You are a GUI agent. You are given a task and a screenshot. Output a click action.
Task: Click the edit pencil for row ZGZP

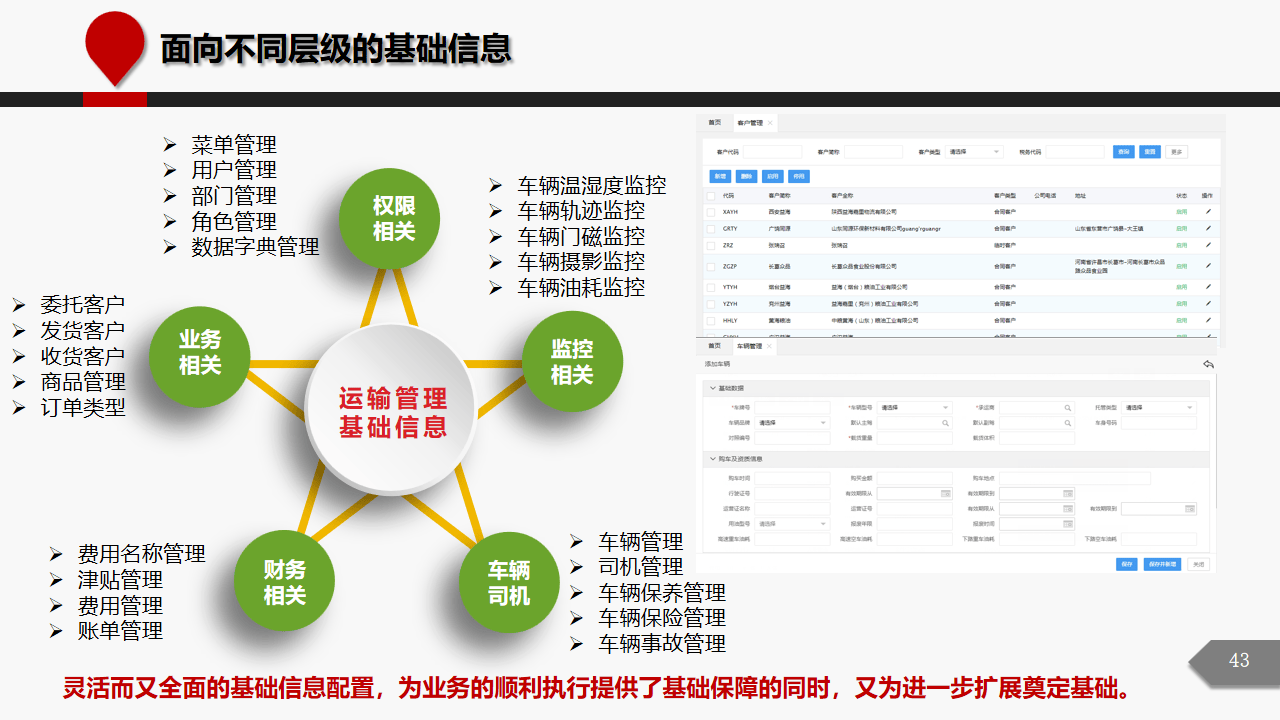tap(1208, 266)
